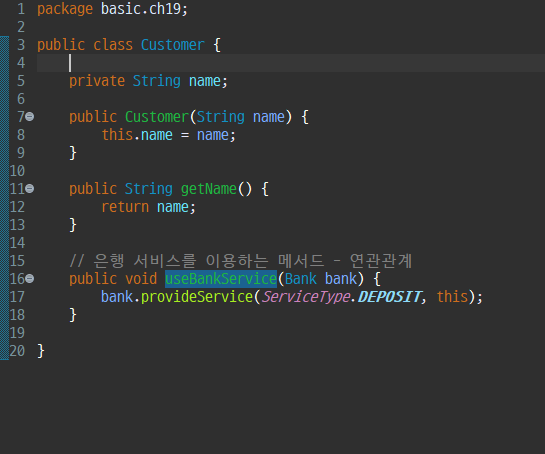
Task: Click getName method name on line 11
Action: click(x=209, y=189)
